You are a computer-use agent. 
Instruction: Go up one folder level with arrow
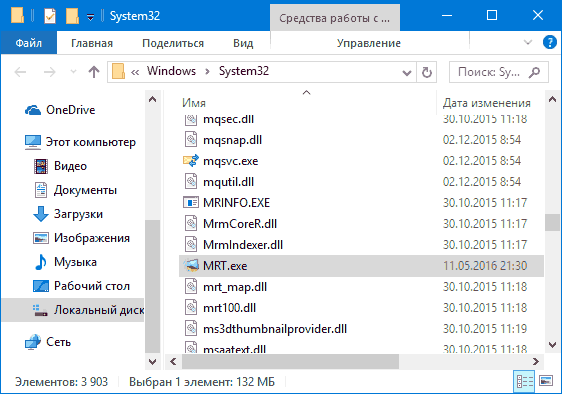tap(94, 72)
